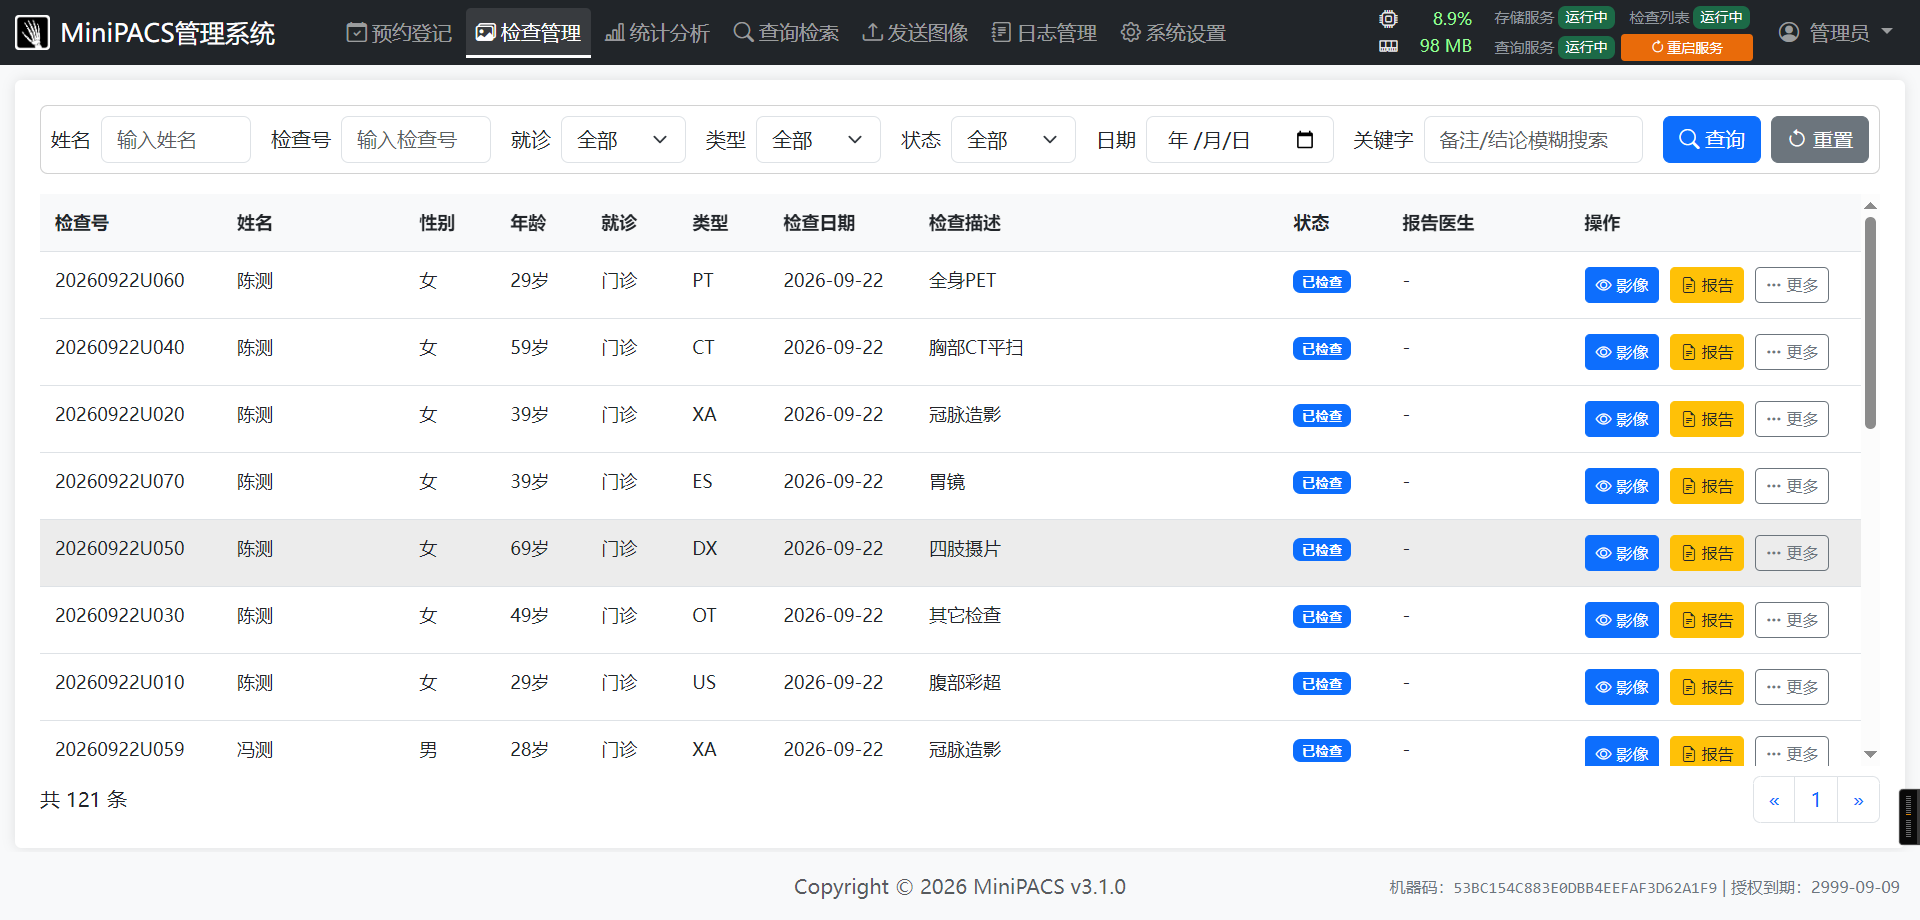Click the 检查日期 column header
Viewport: 1920px width, 920px height.
pos(819,223)
